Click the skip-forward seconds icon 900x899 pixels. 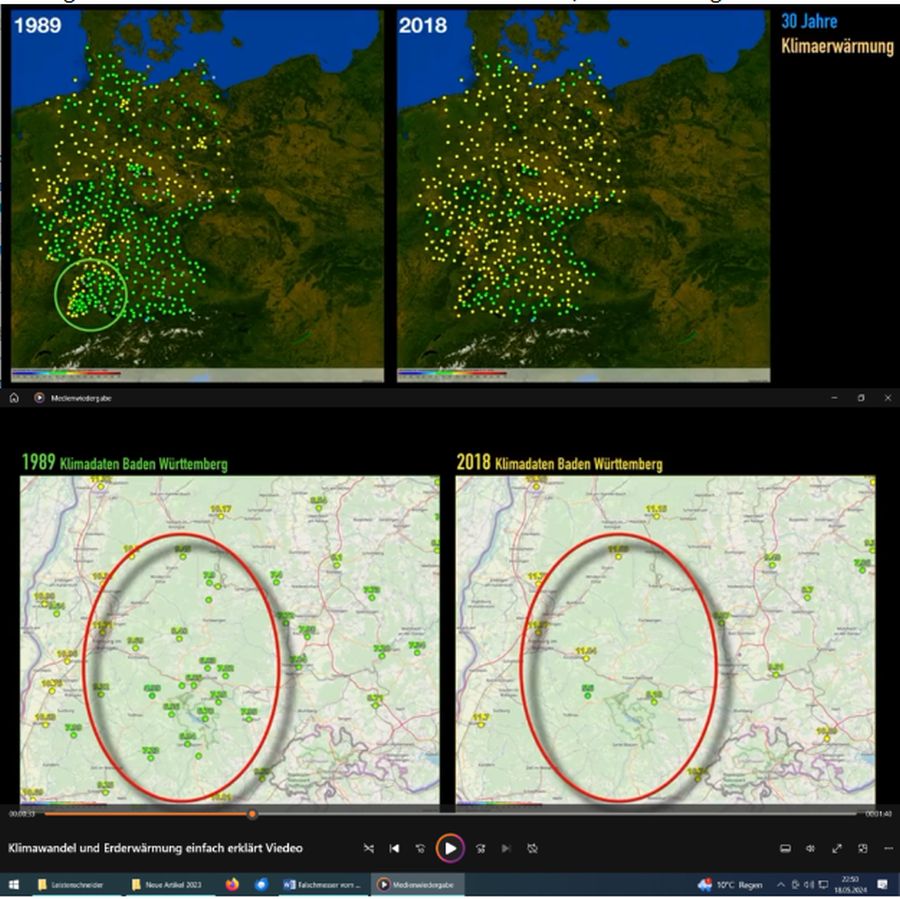tap(480, 848)
